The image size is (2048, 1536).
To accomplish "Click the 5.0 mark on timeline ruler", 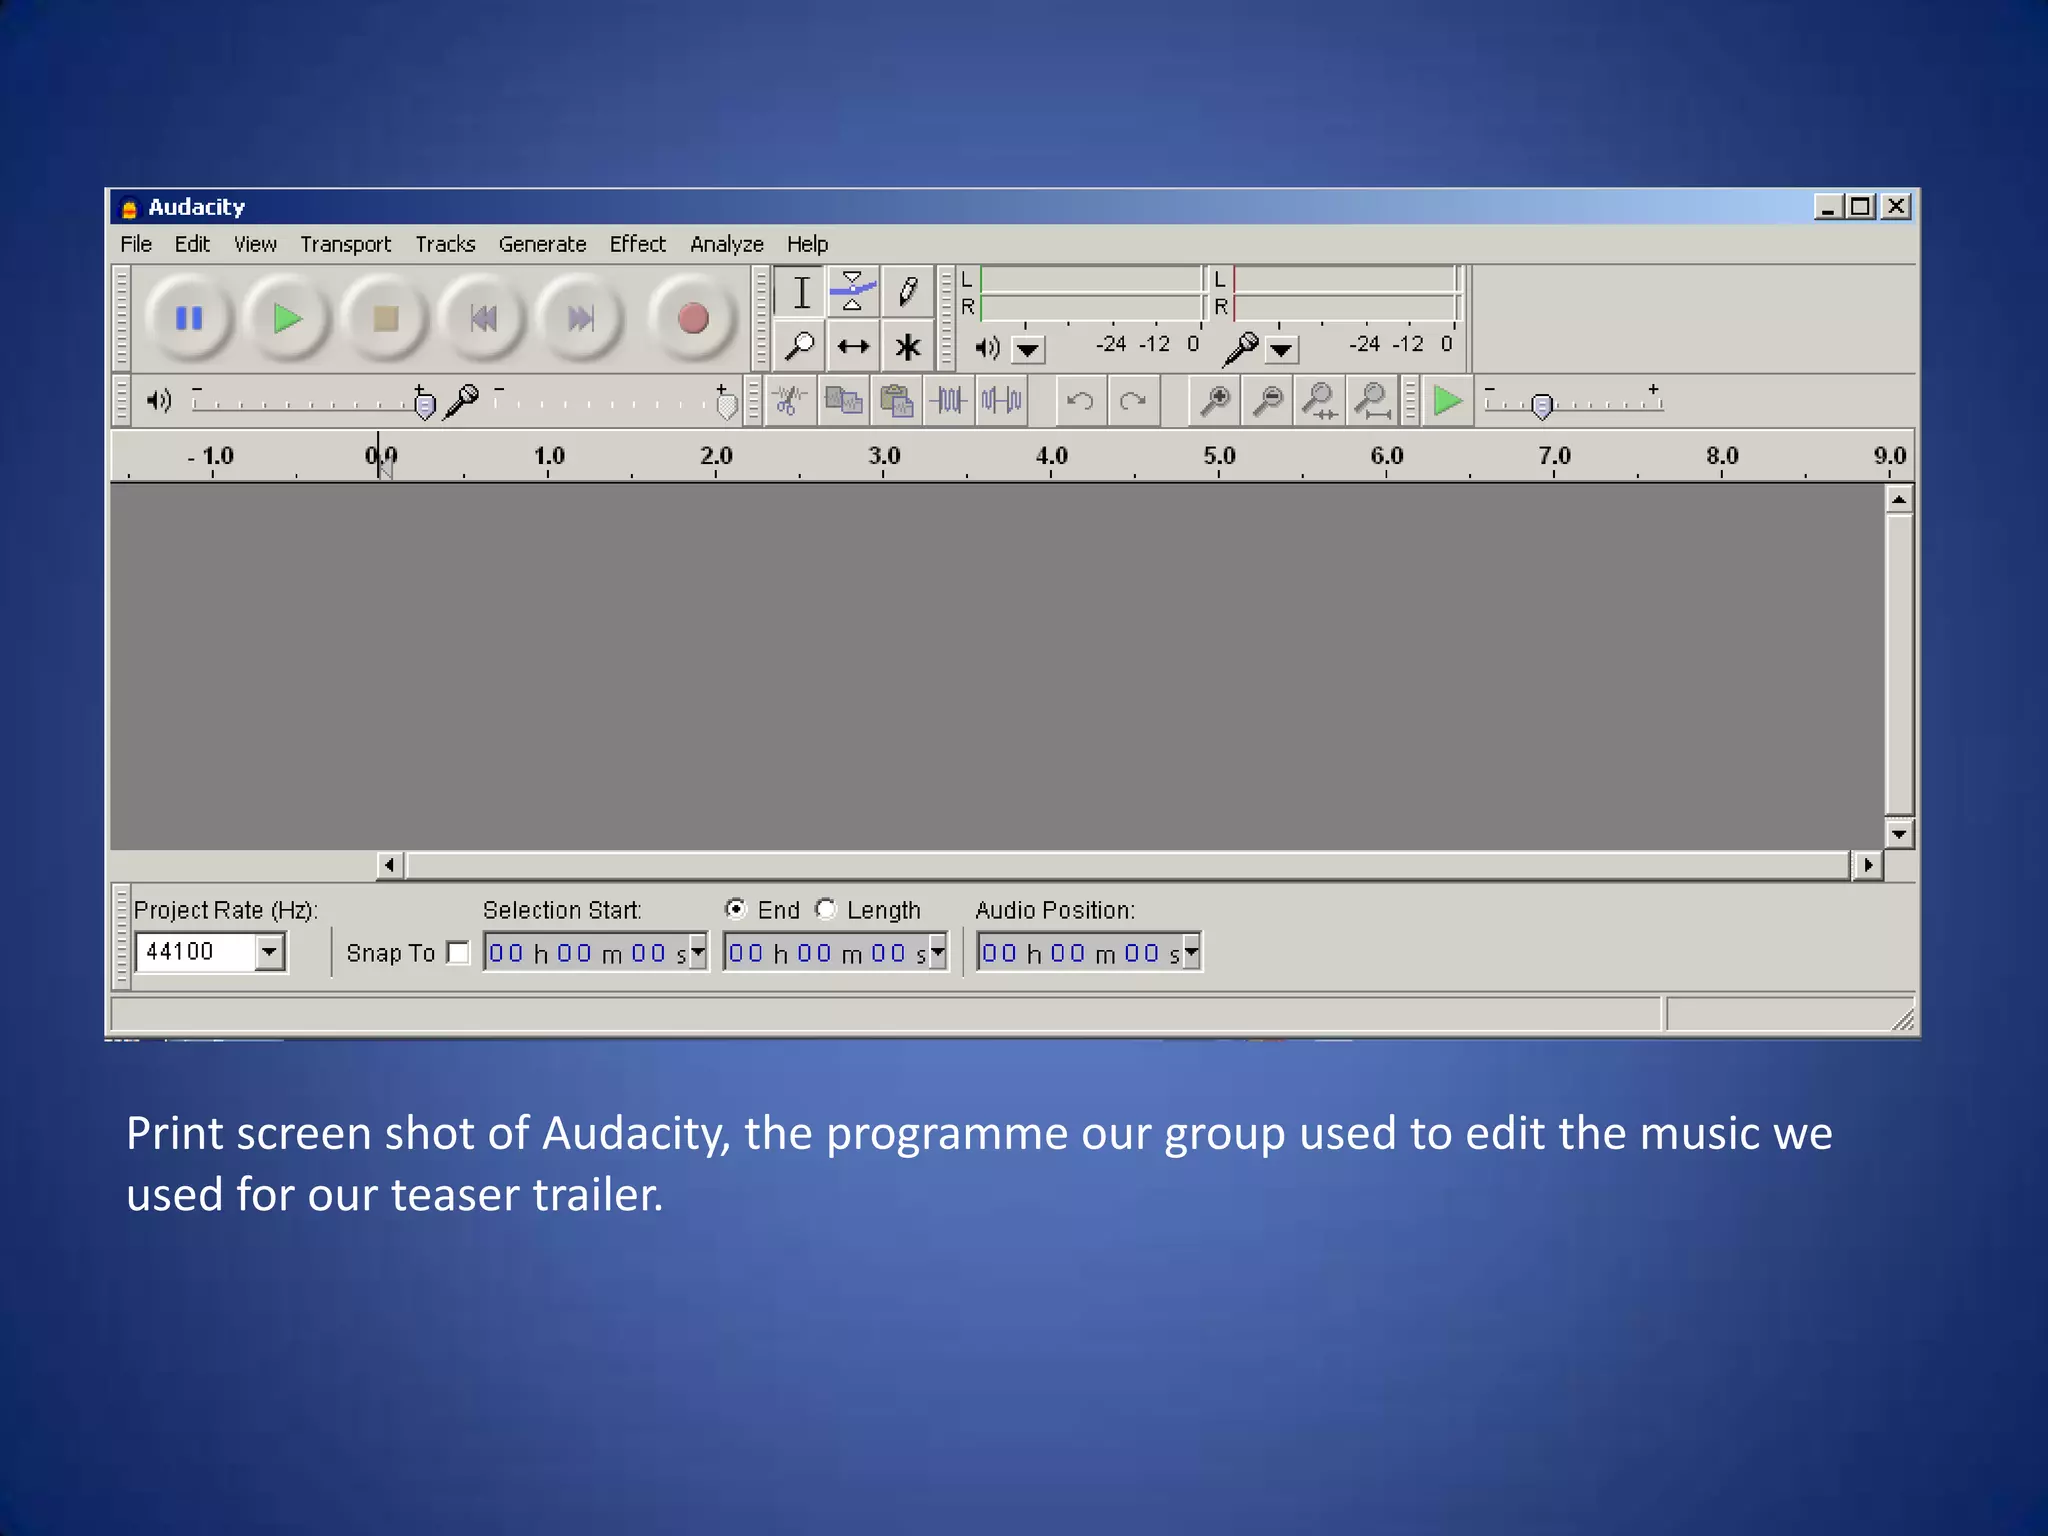I will [x=1219, y=457].
